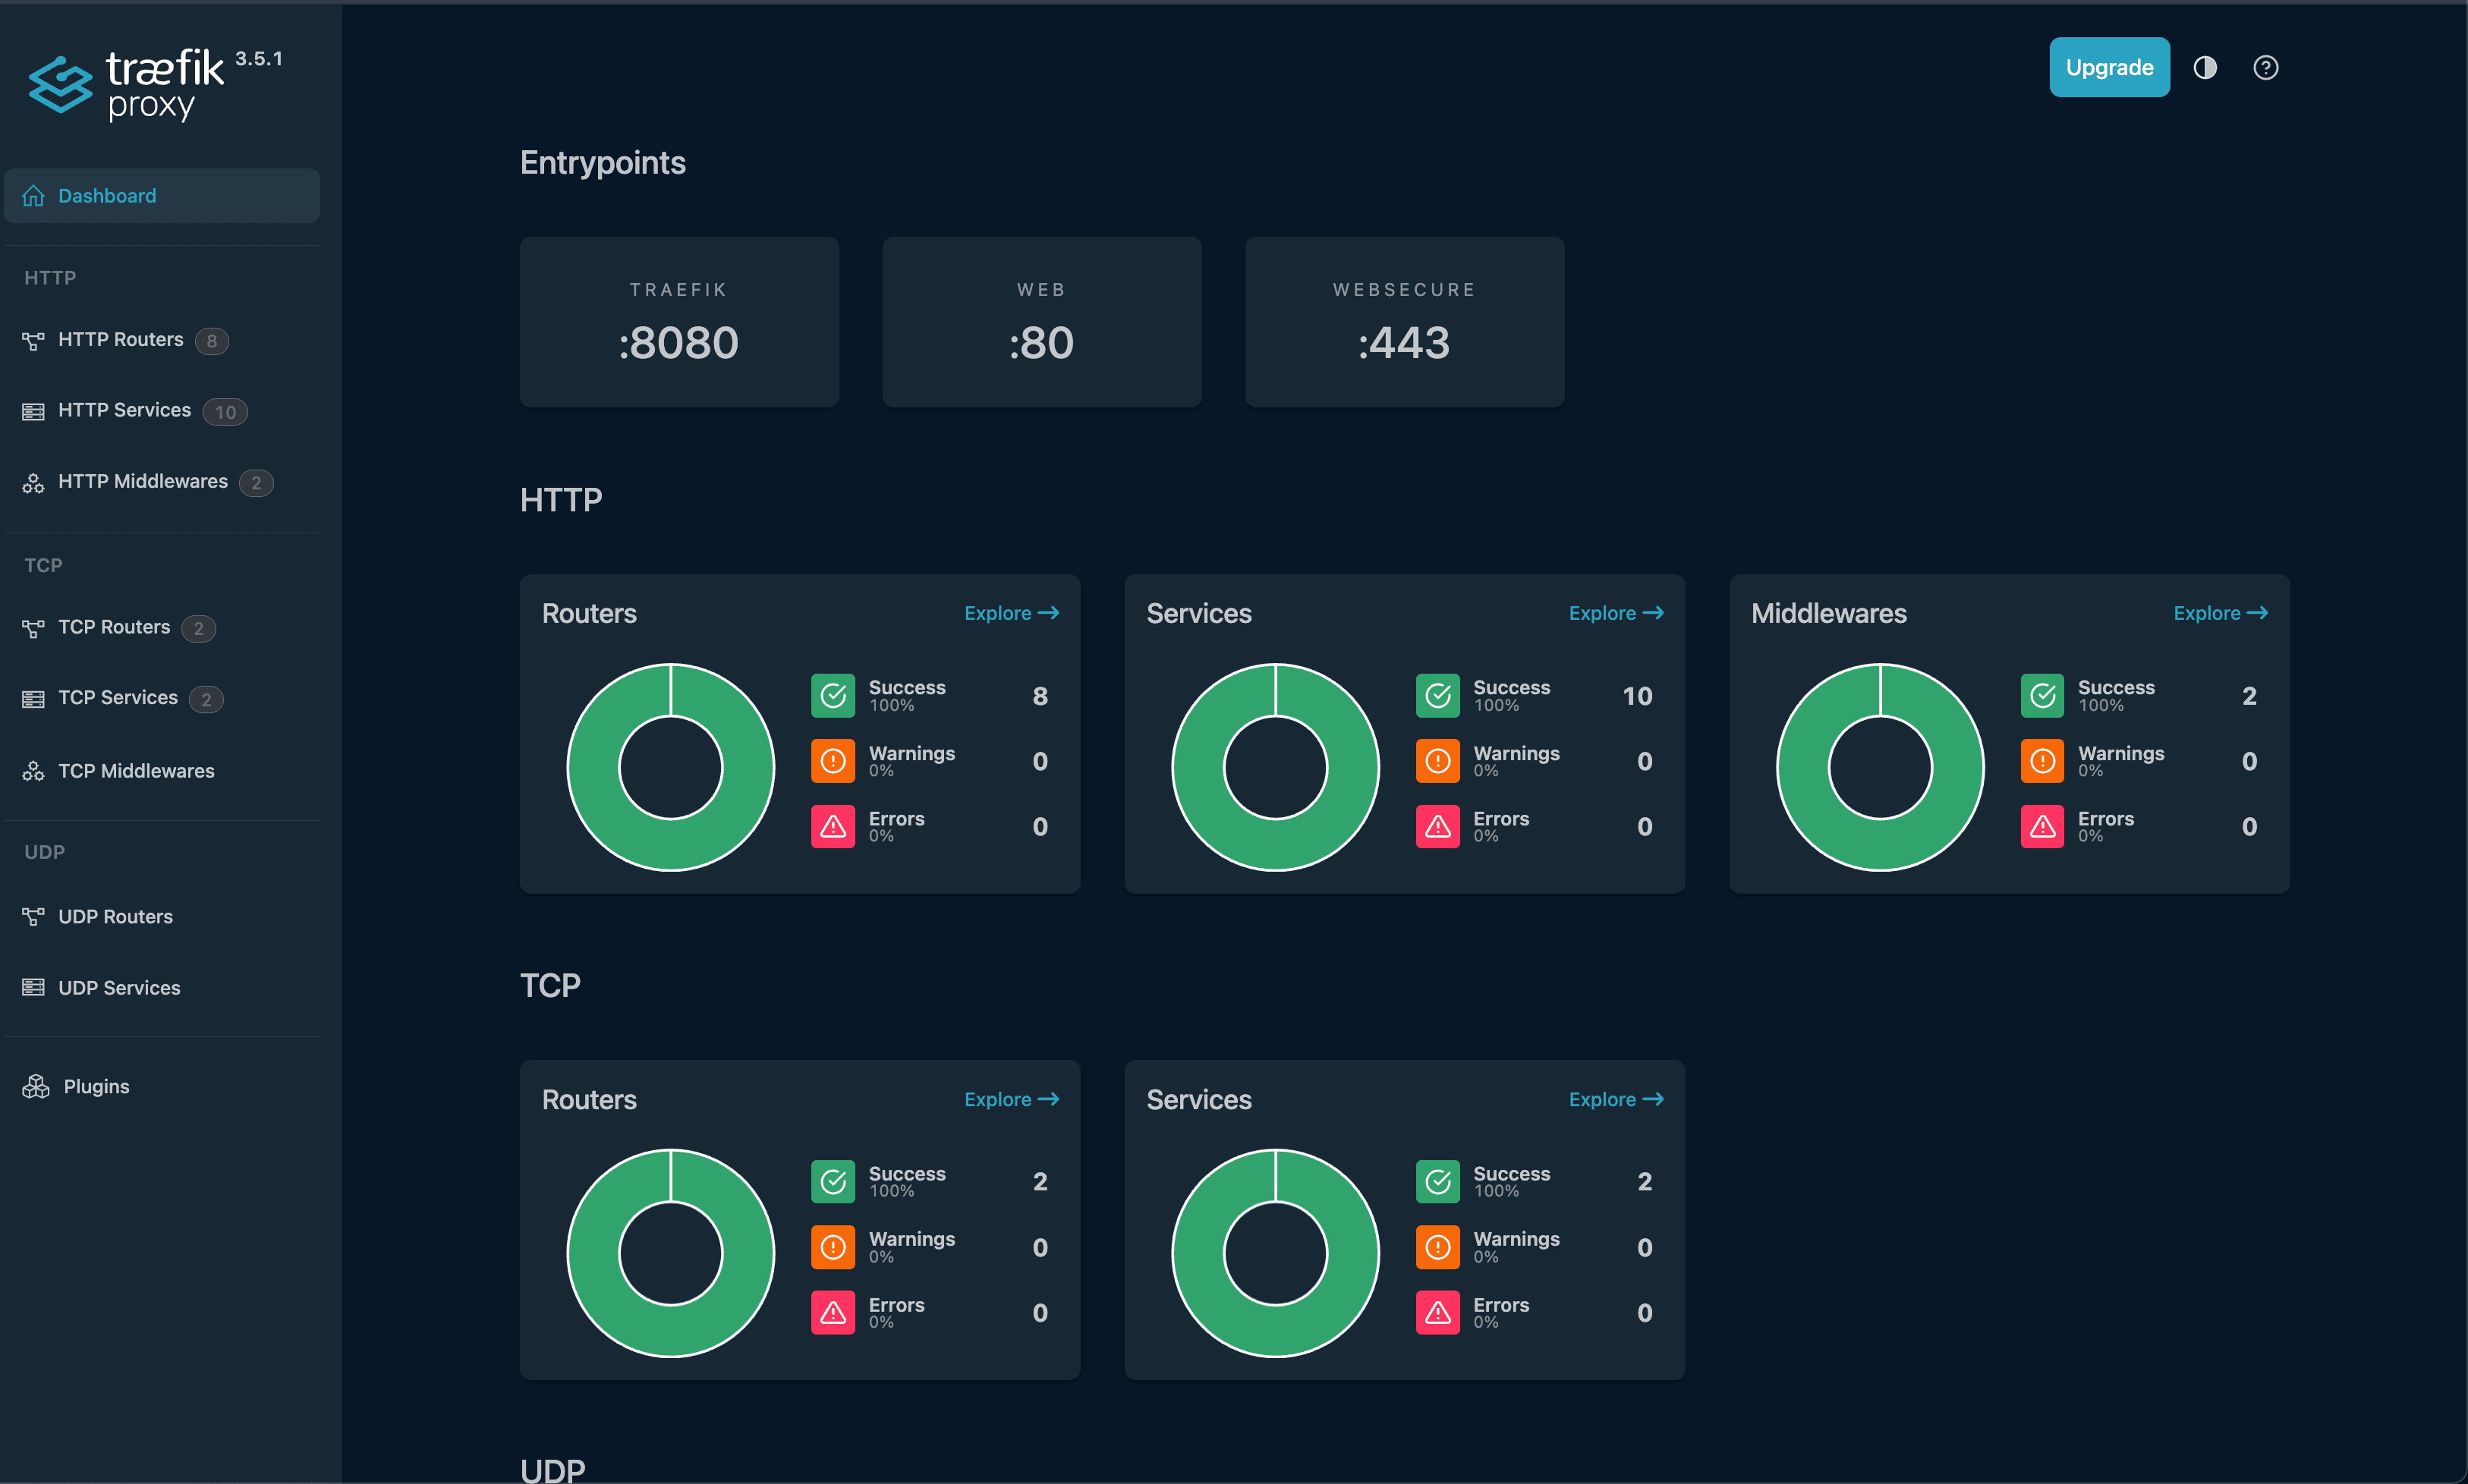Explore HTTP Middlewares link
2468x1484 pixels.
[x=2220, y=613]
